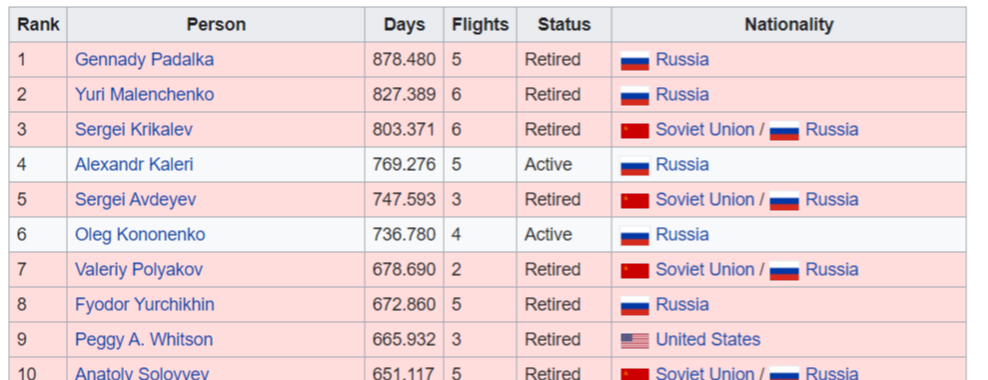Open the Anatoly Solovyev link

coord(142,373)
